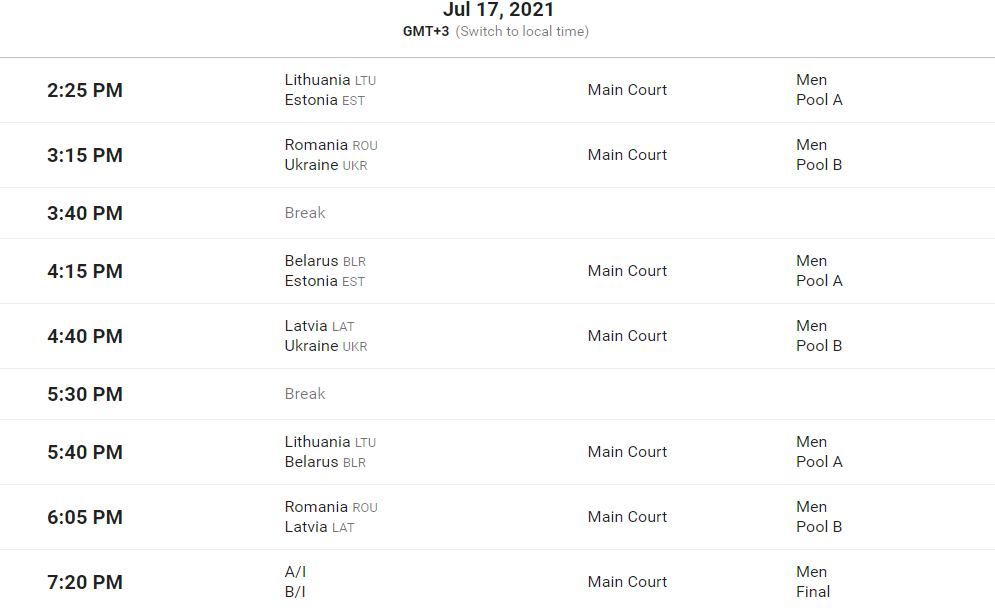Select Lithuania in the 2:25 PM game
The width and height of the screenshot is (995, 612).
317,80
